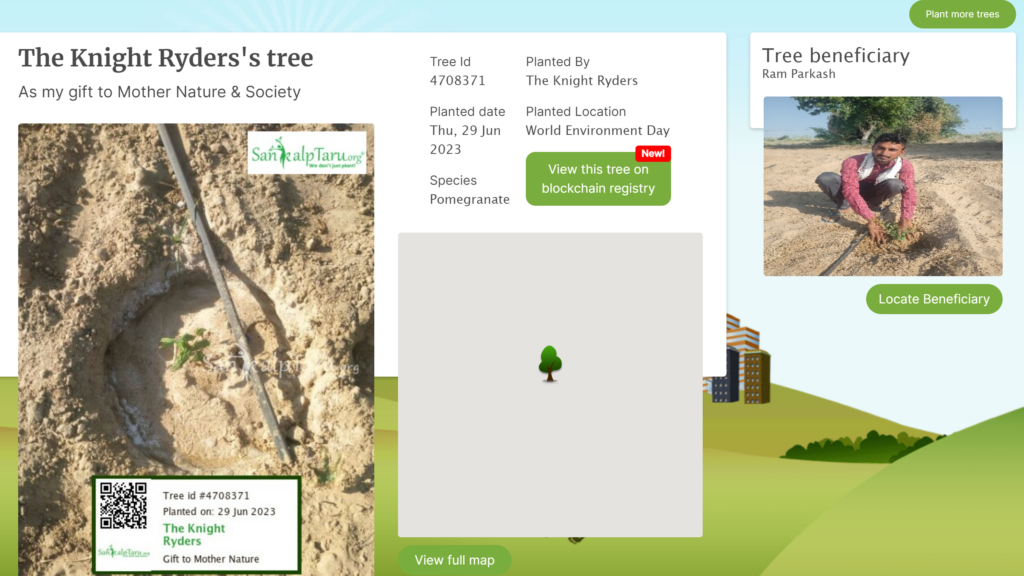Select the Tree Id value 4708371

[x=457, y=80]
